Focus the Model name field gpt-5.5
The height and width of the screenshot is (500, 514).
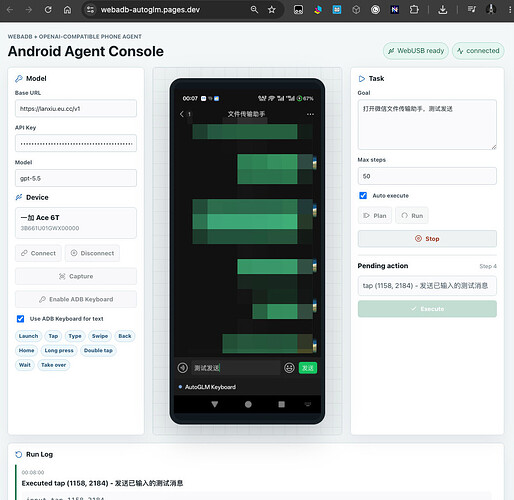(76, 178)
